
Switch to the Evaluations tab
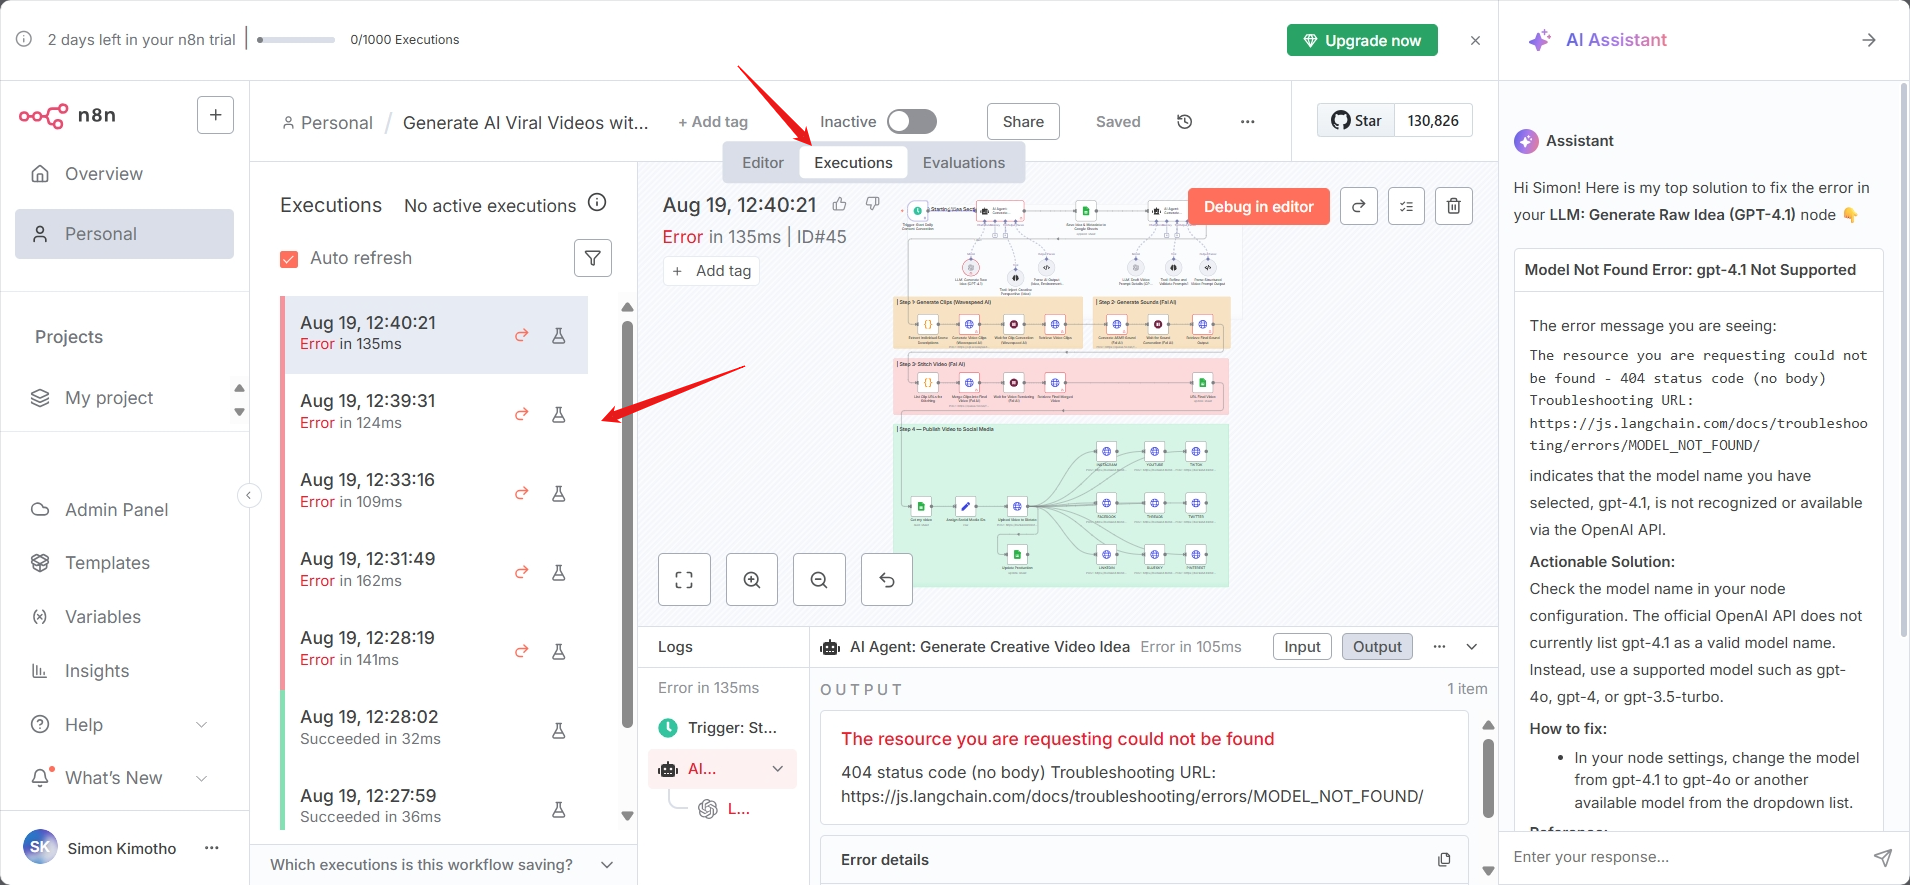(964, 163)
